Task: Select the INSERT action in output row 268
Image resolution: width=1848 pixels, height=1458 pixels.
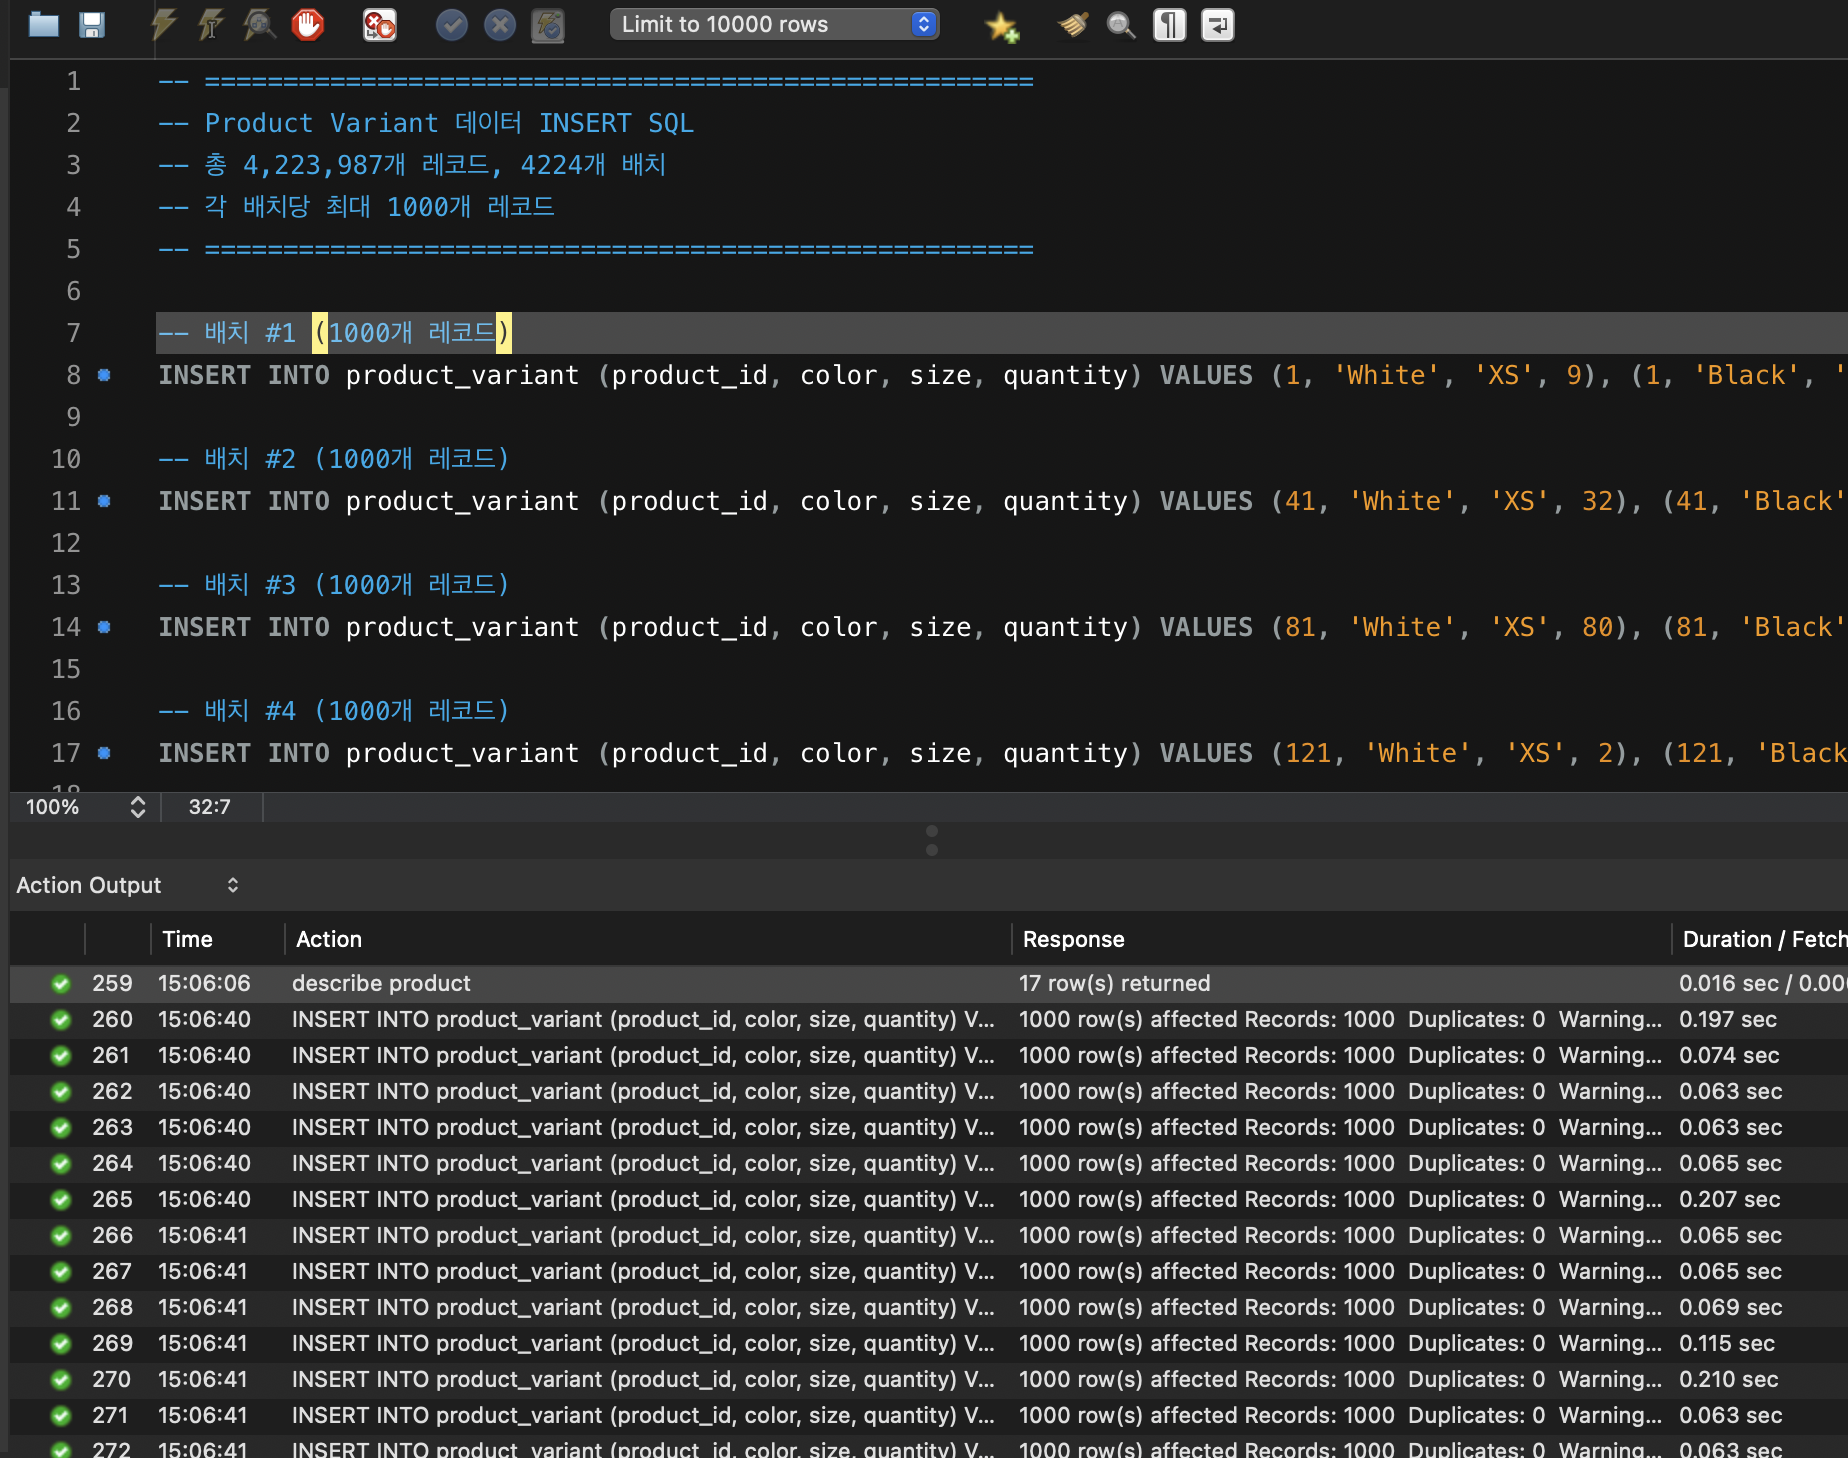Action: [x=643, y=1307]
